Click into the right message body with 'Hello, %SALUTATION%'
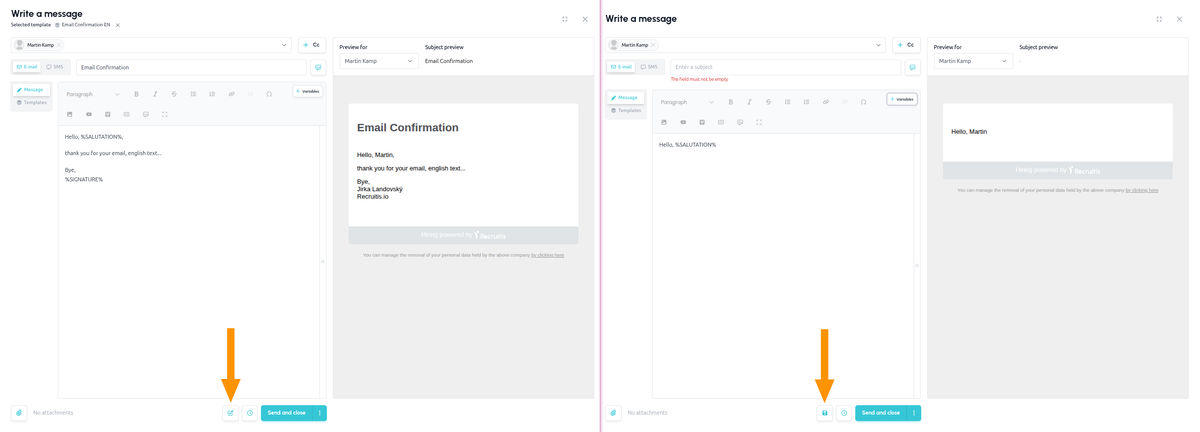Viewport: 1200px width, 432px height. tap(783, 265)
